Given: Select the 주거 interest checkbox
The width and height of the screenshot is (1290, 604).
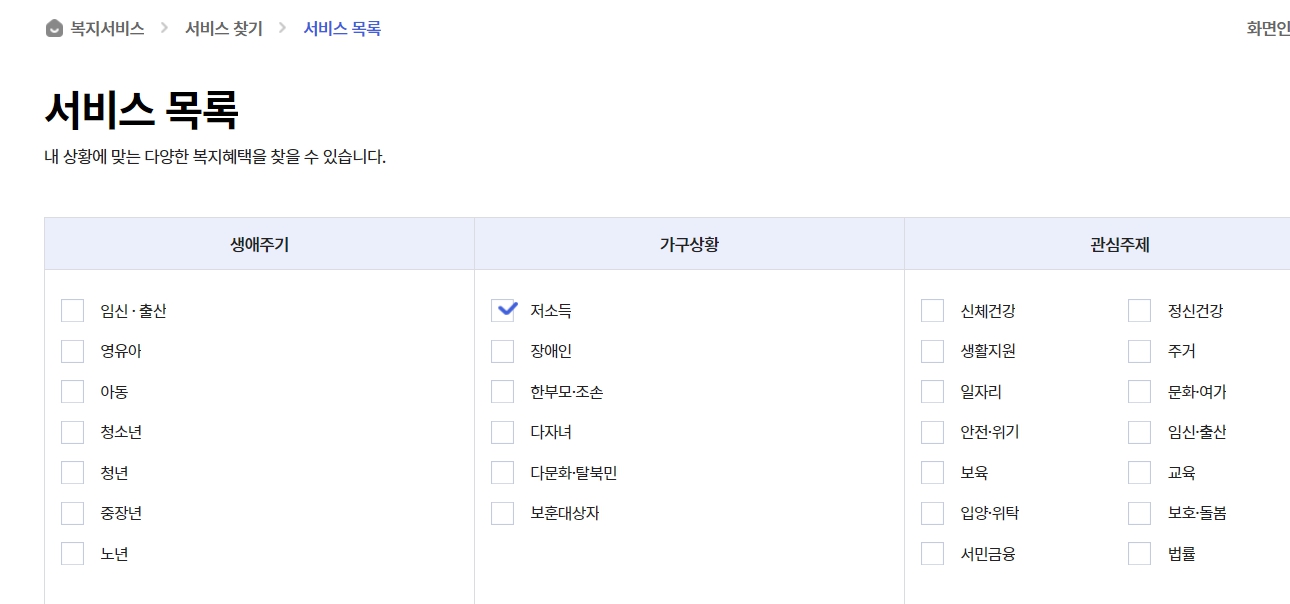Looking at the screenshot, I should pos(1139,350).
